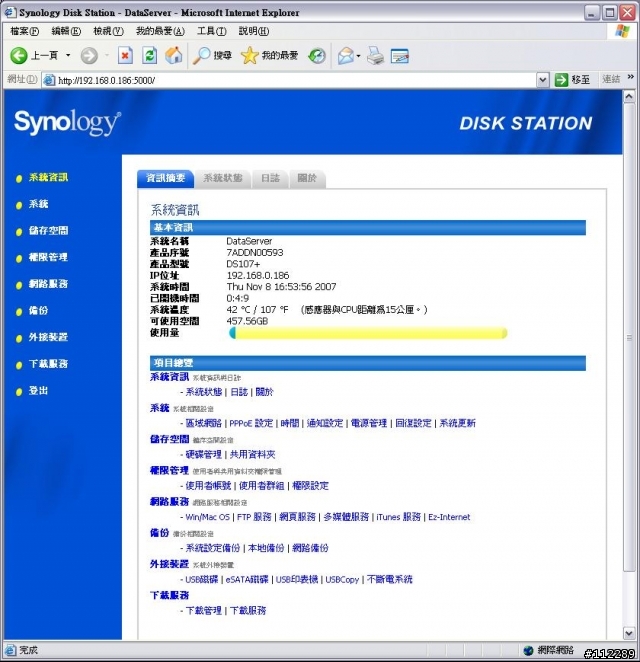Click the Refresh page icon

point(149,56)
